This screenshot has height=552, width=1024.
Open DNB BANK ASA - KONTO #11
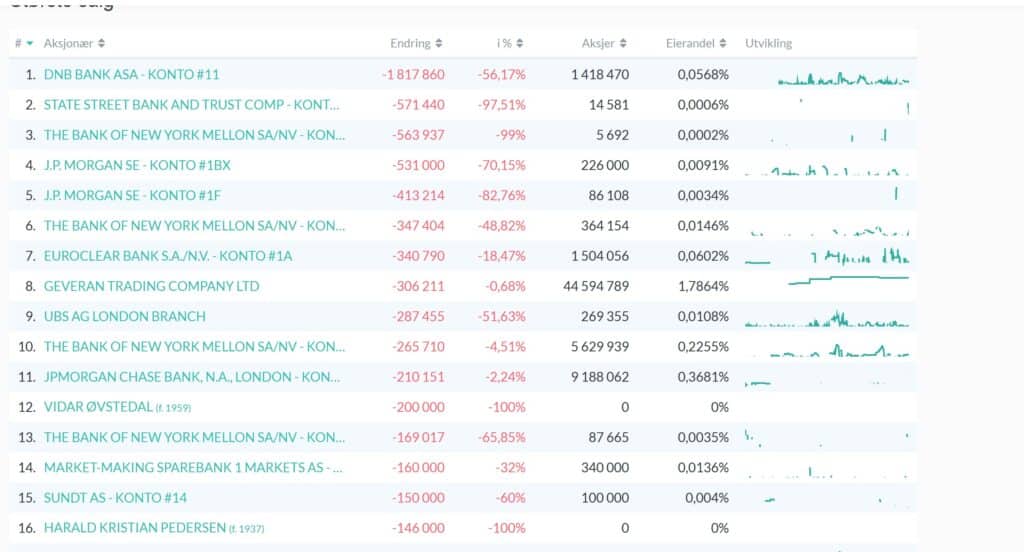pyautogui.click(x=131, y=74)
